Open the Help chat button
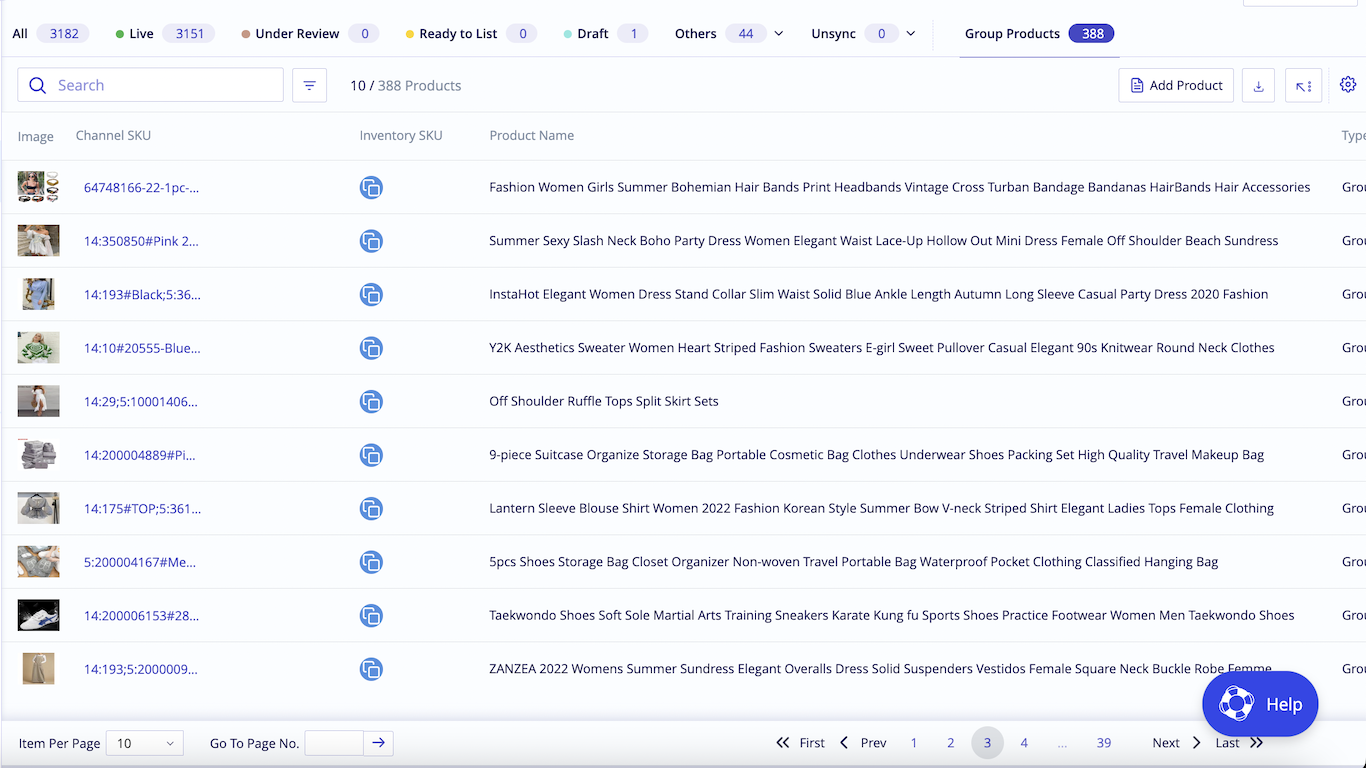The width and height of the screenshot is (1366, 768). click(1260, 704)
